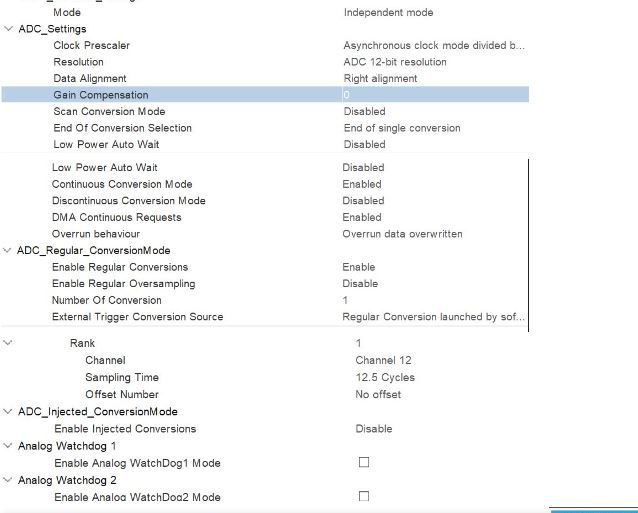Select the Sampling Time parameter label
The image size is (638, 513).
coord(122,378)
